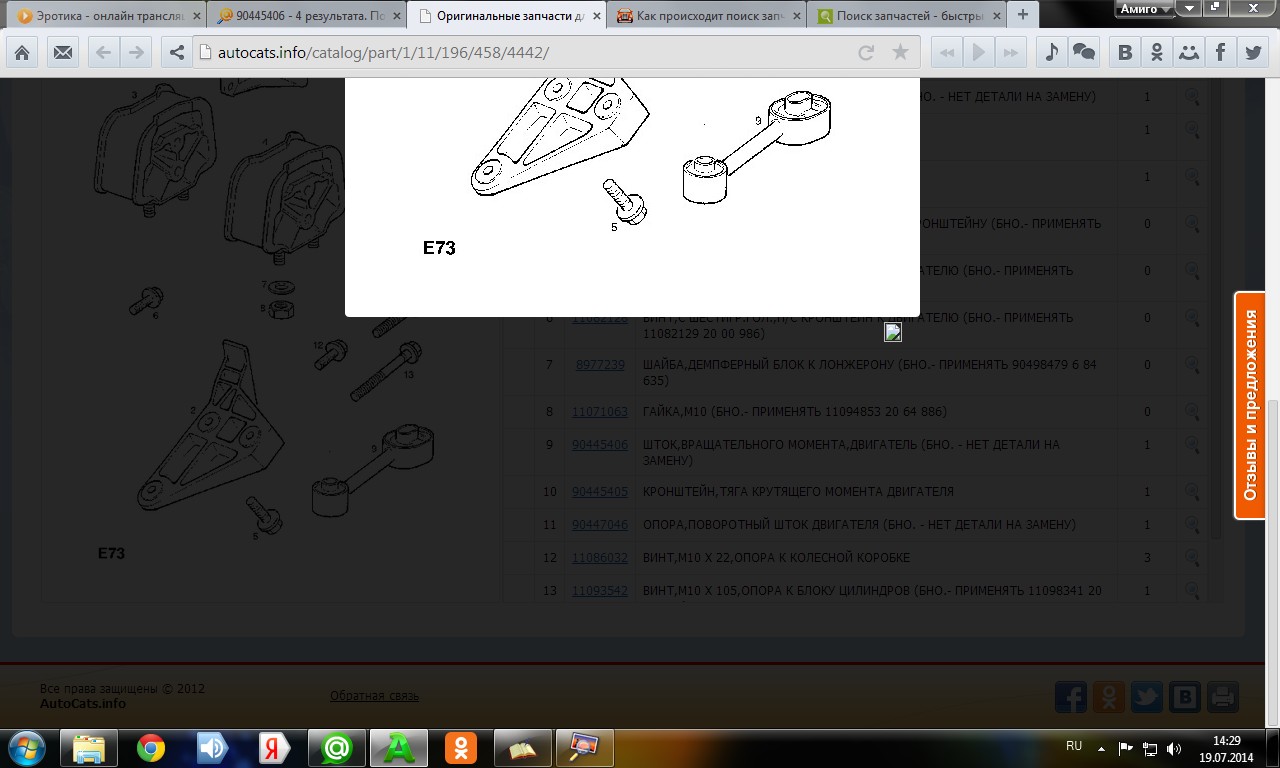Switch to the "90445406 - 4 результата" tab

(305, 16)
